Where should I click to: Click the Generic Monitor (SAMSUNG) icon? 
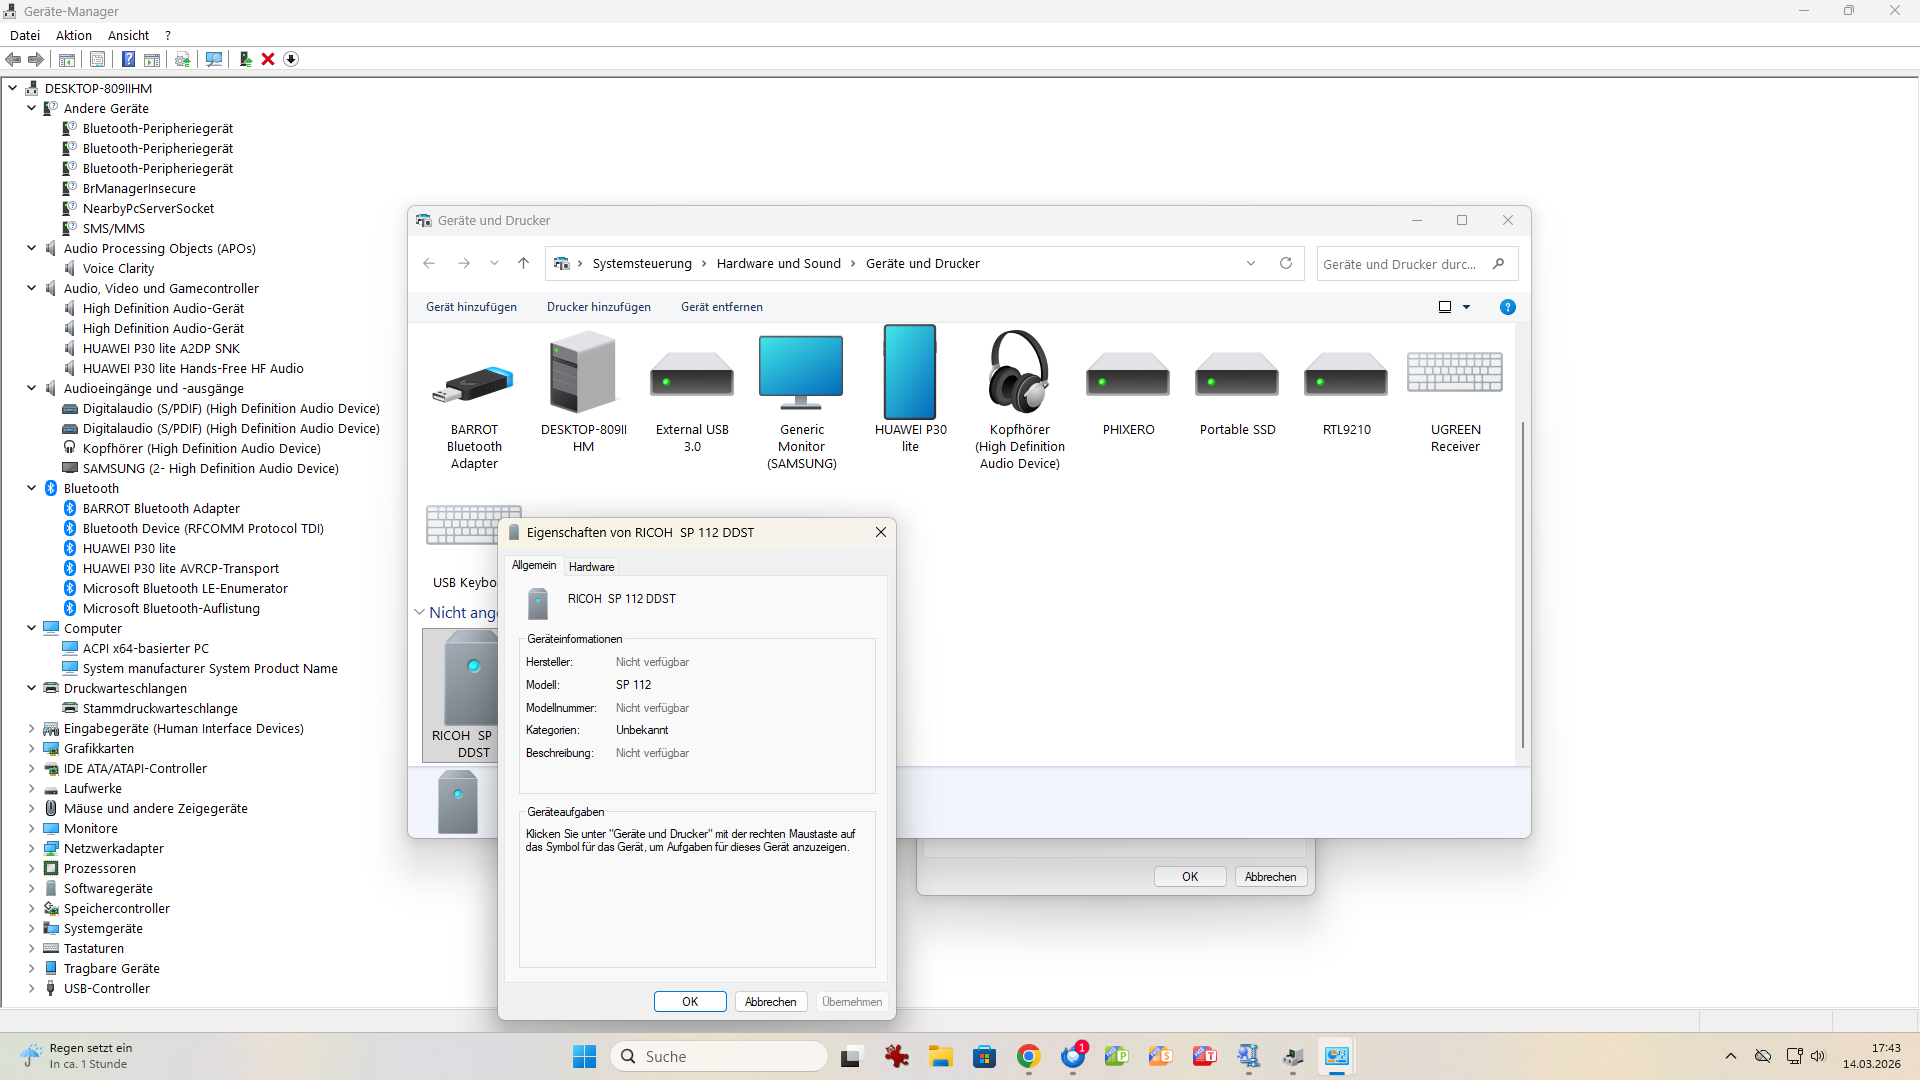pyautogui.click(x=801, y=373)
